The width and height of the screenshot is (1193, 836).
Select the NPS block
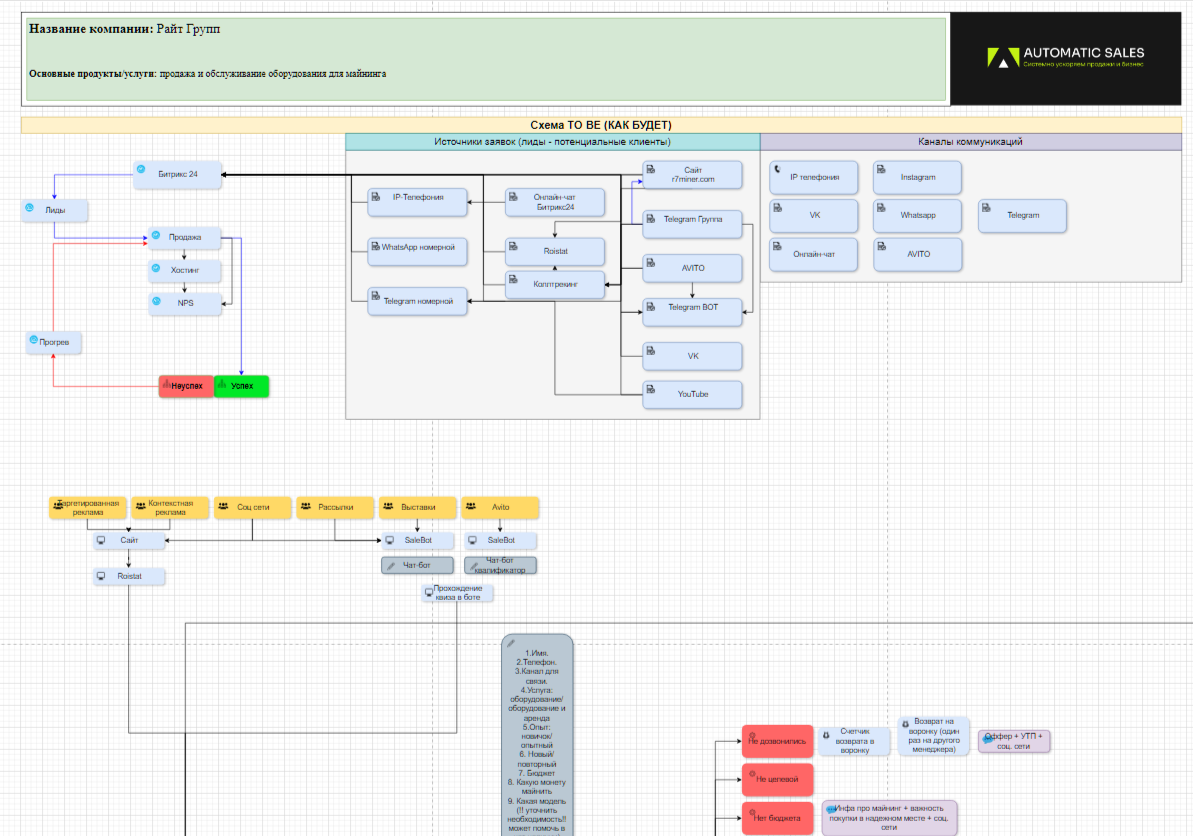[185, 303]
